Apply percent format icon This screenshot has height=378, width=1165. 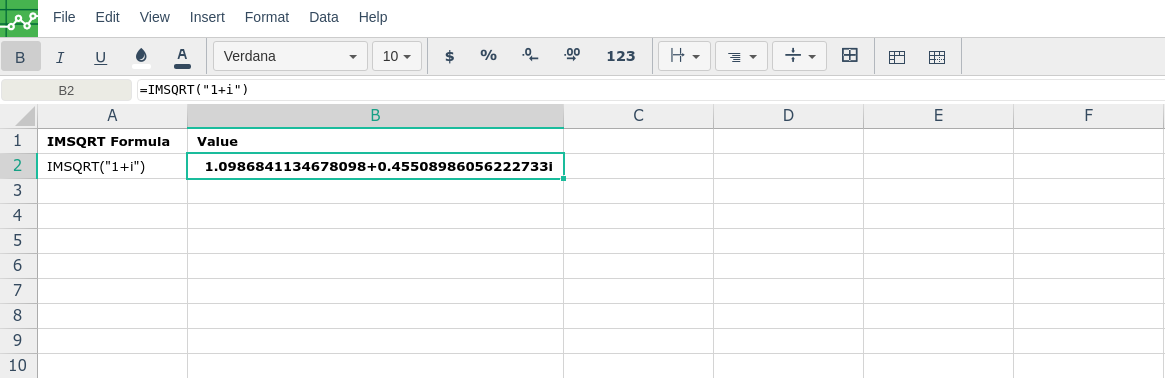coord(488,56)
